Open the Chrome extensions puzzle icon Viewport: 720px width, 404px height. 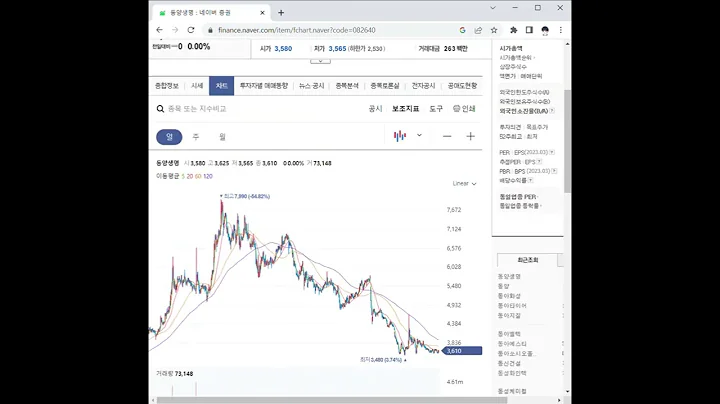pyautogui.click(x=513, y=30)
